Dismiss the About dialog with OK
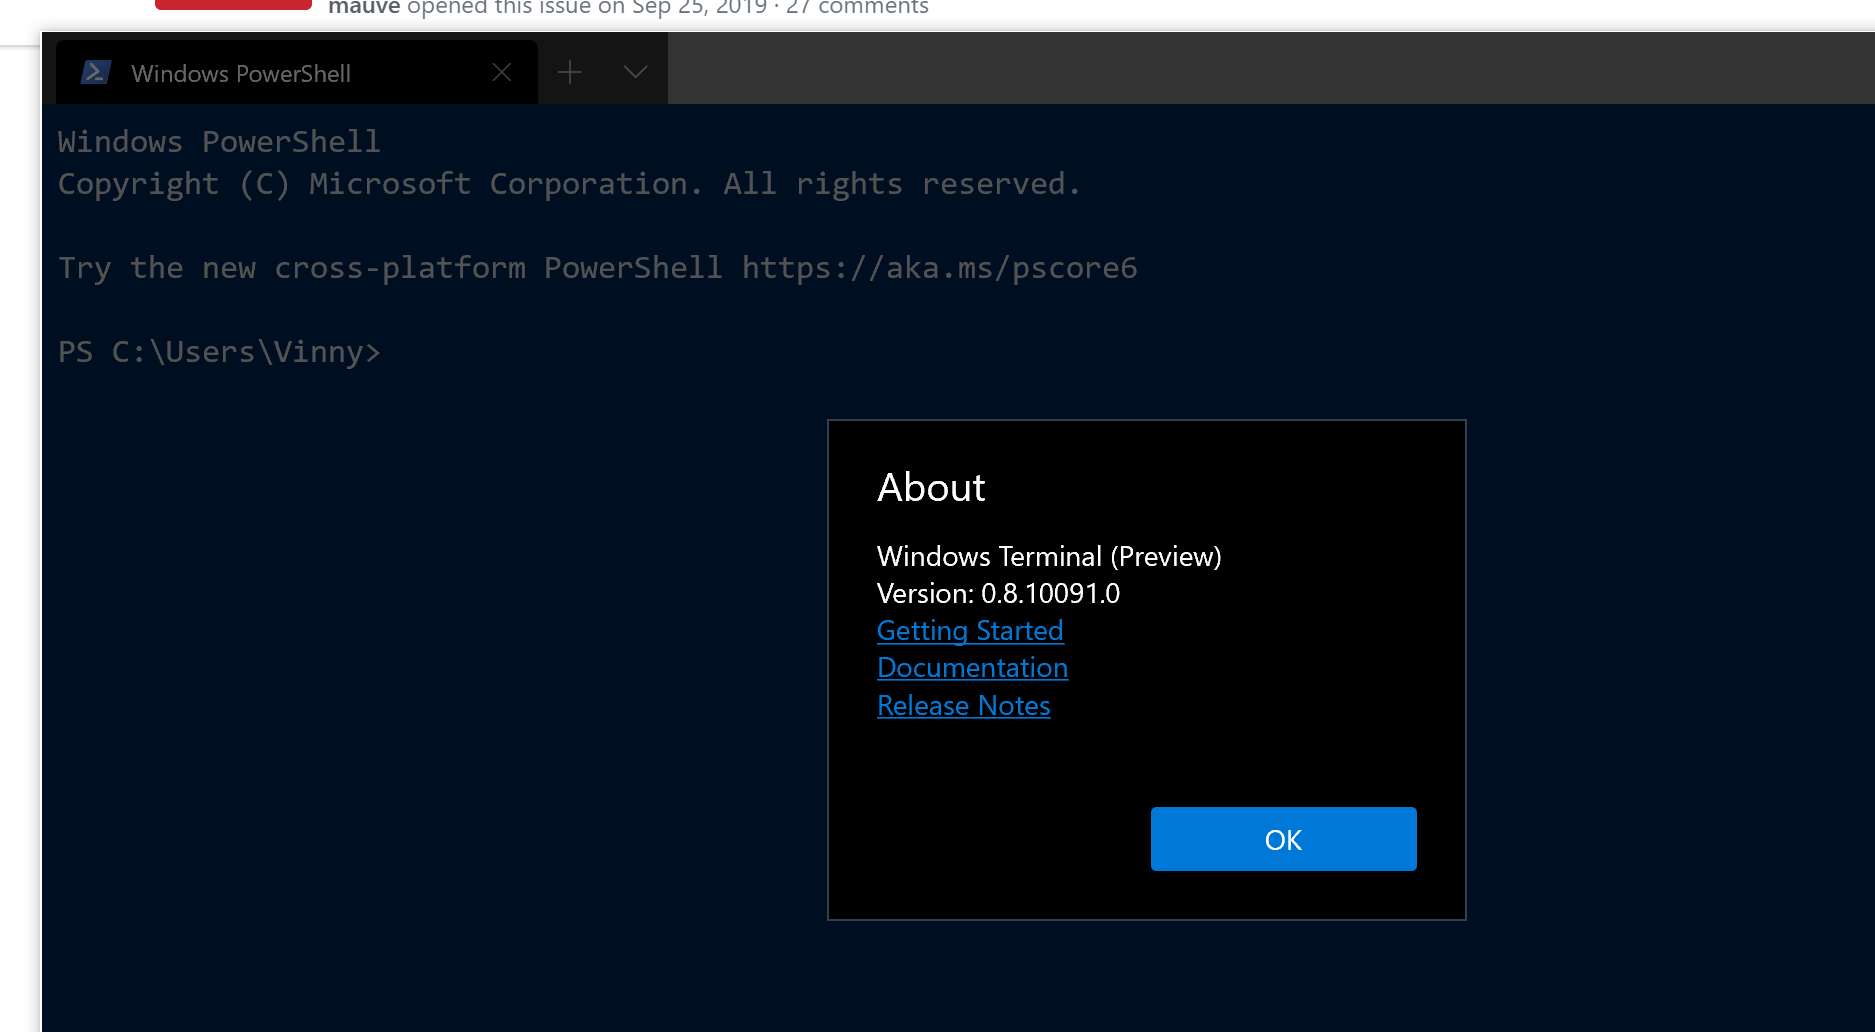This screenshot has width=1875, height=1032. pos(1283,839)
